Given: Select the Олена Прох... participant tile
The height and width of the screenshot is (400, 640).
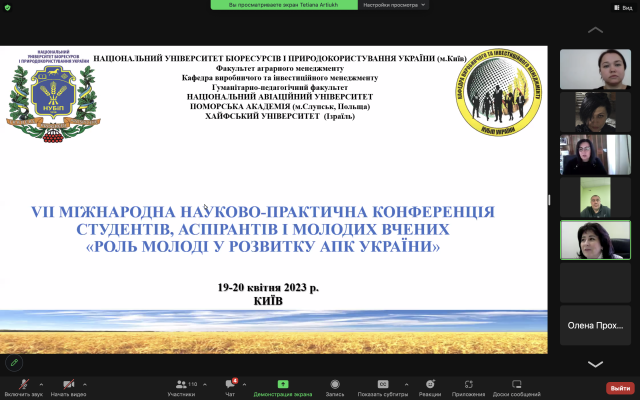Looking at the screenshot, I should click(595, 325).
